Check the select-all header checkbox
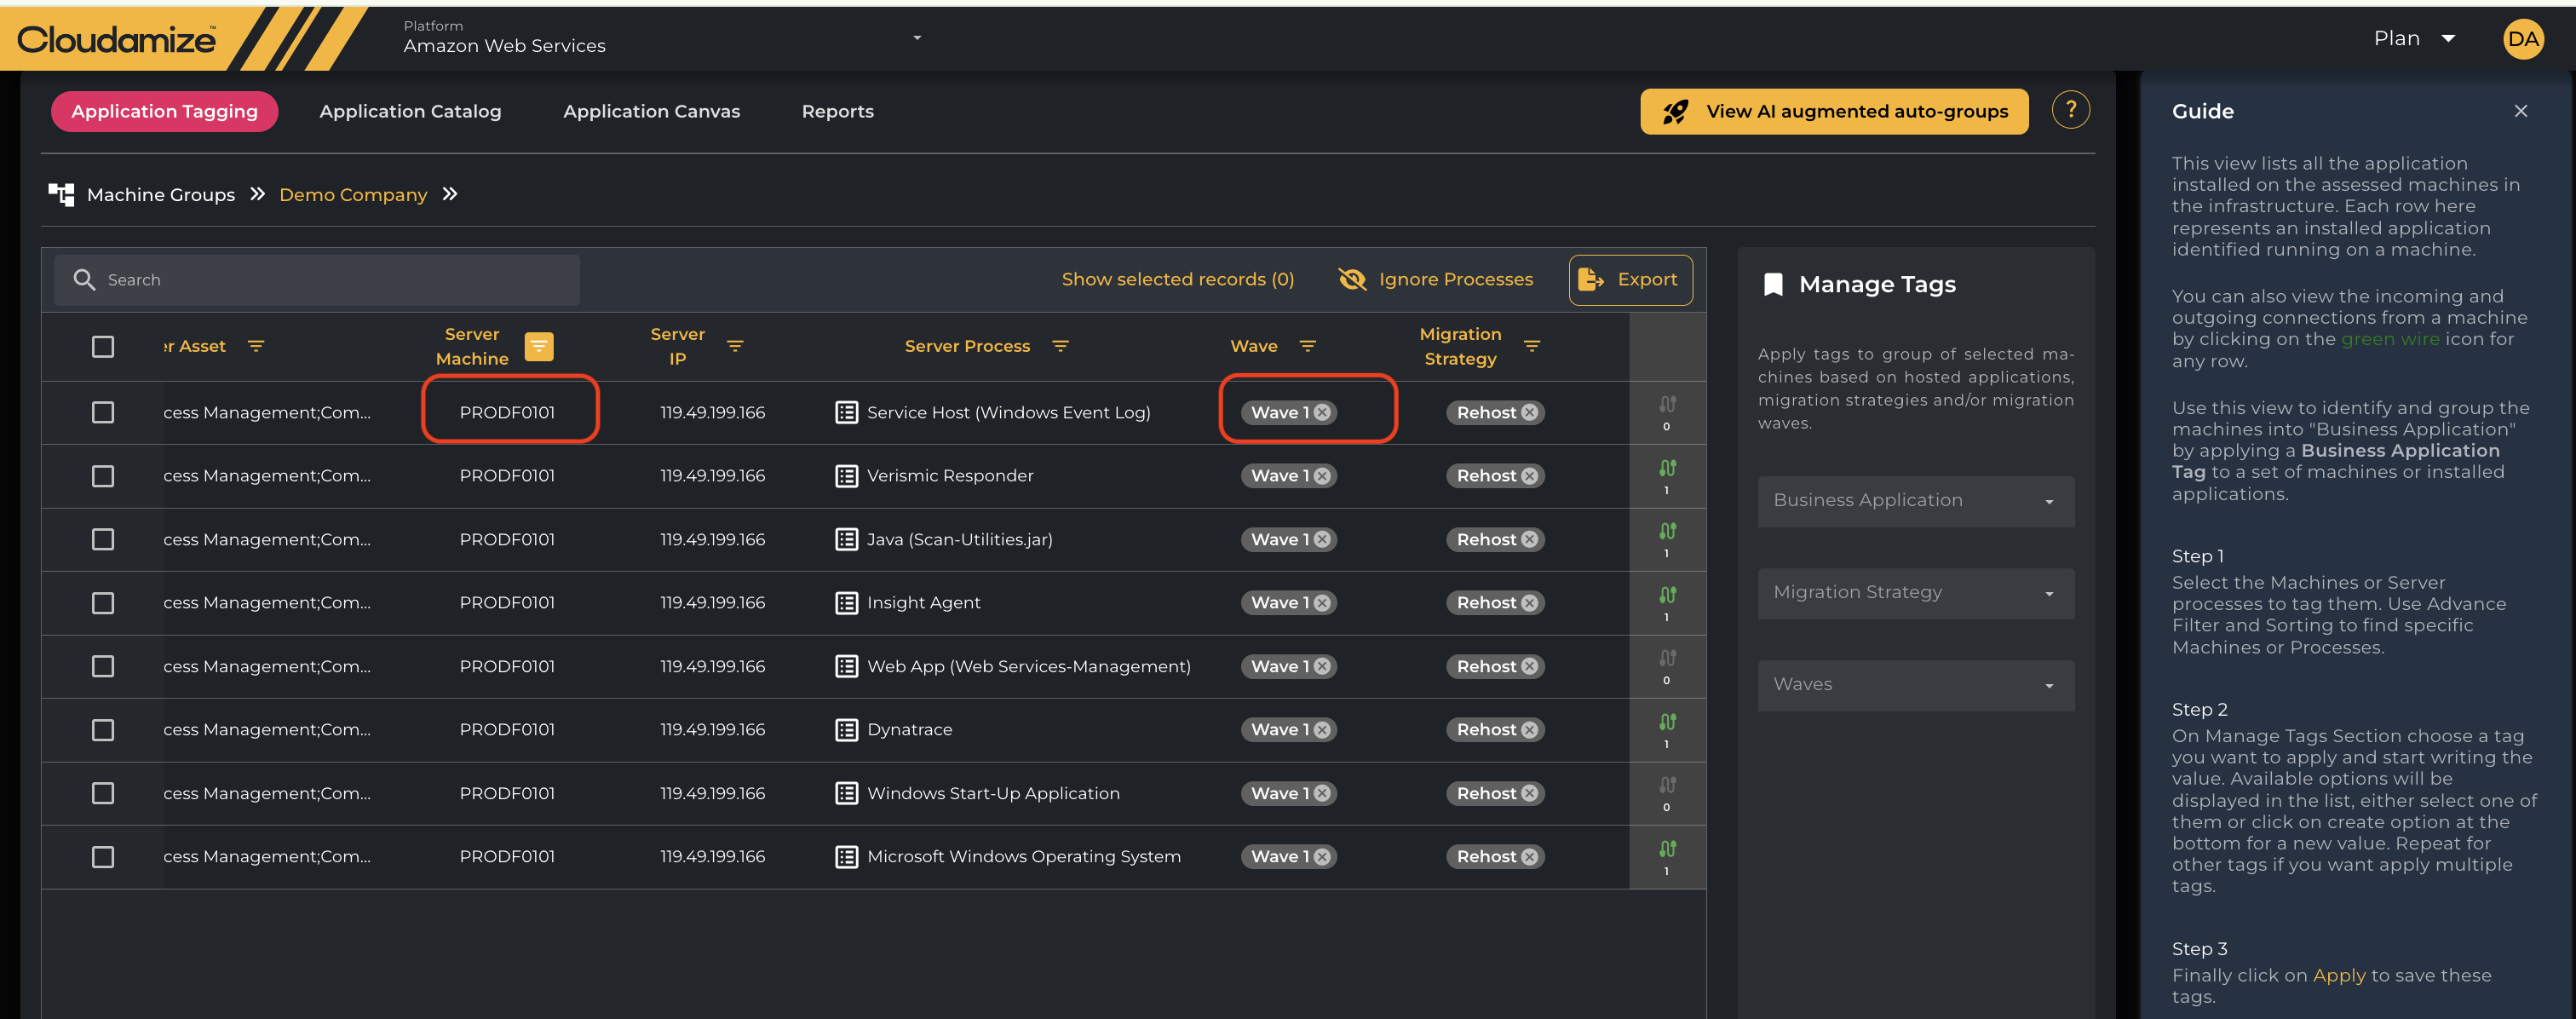2576x1019 pixels. [103, 346]
